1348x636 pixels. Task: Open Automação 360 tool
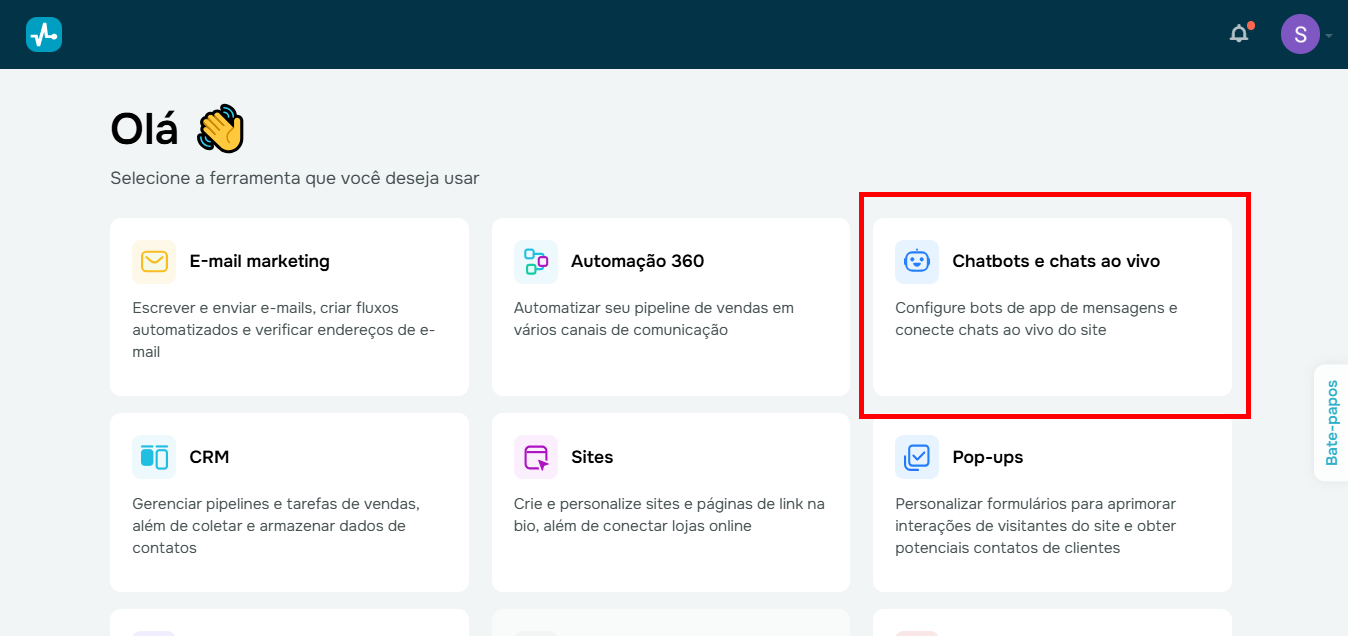[x=671, y=307]
